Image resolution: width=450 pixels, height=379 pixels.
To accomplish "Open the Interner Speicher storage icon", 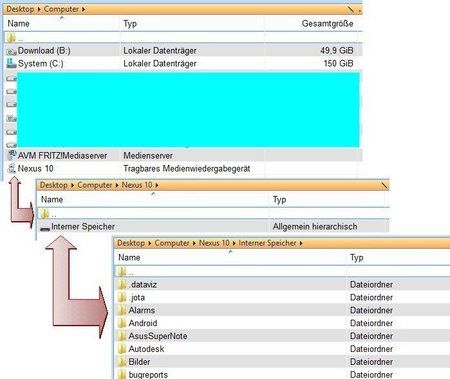I will 45,228.
